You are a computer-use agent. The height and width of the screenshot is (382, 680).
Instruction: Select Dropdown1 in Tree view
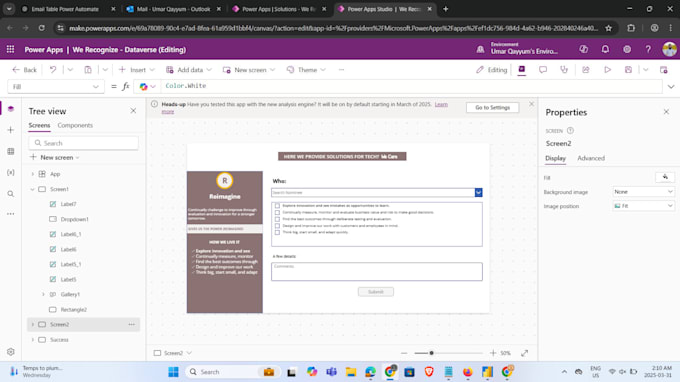coord(75,219)
